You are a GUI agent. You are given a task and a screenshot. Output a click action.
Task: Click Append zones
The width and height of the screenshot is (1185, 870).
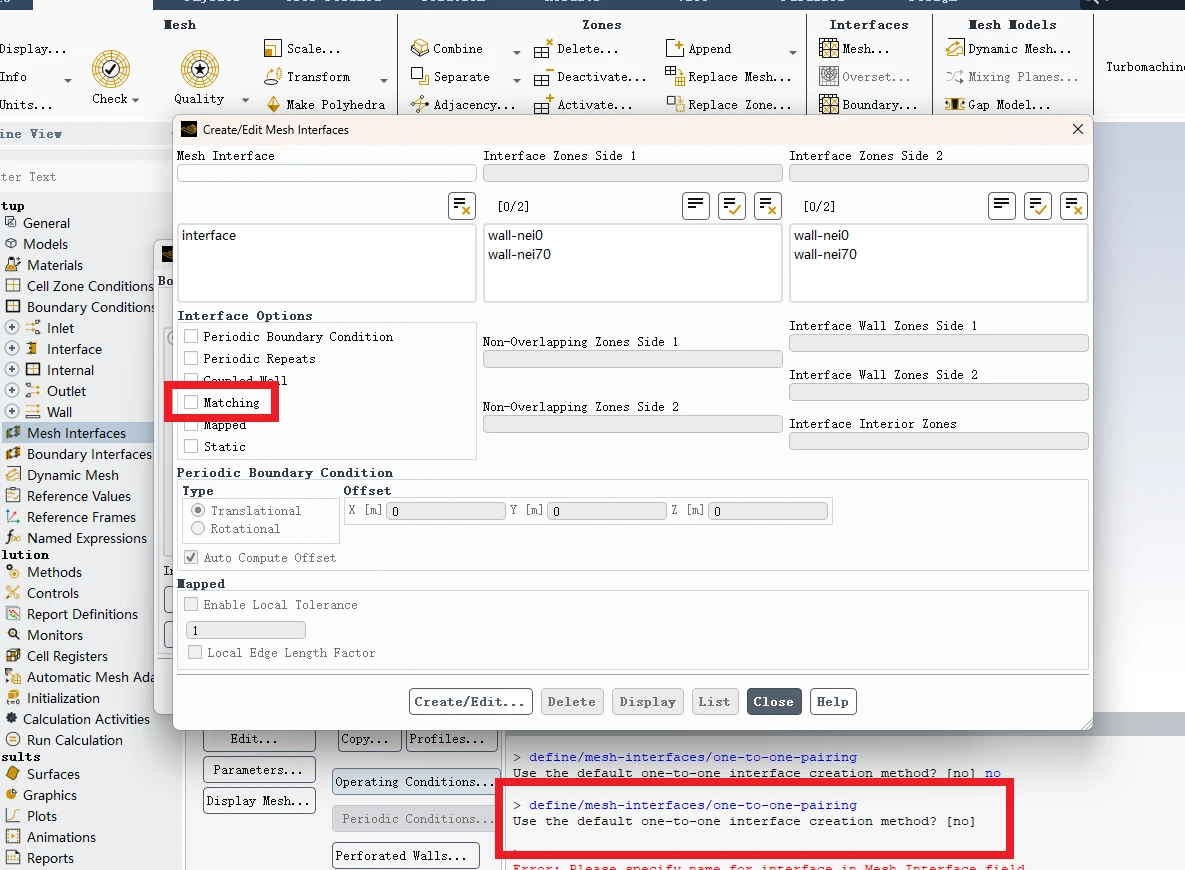click(698, 48)
